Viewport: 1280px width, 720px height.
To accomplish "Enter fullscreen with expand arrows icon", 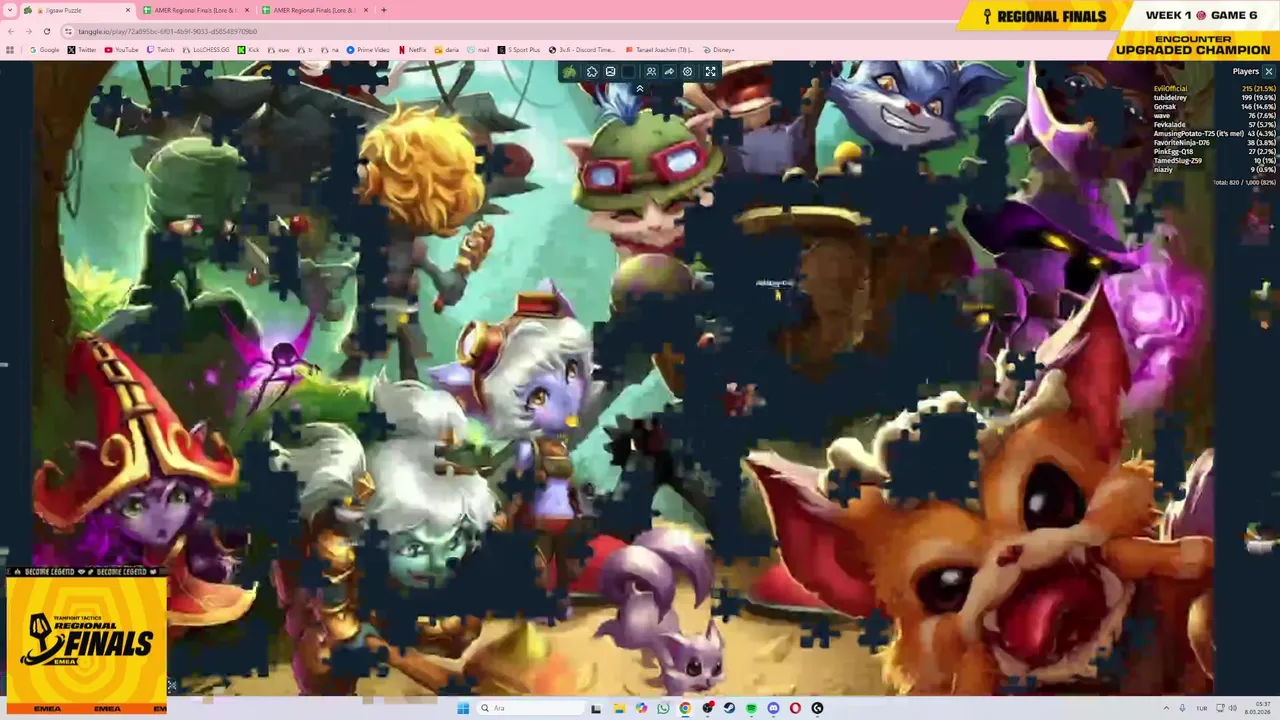I will [x=710, y=72].
